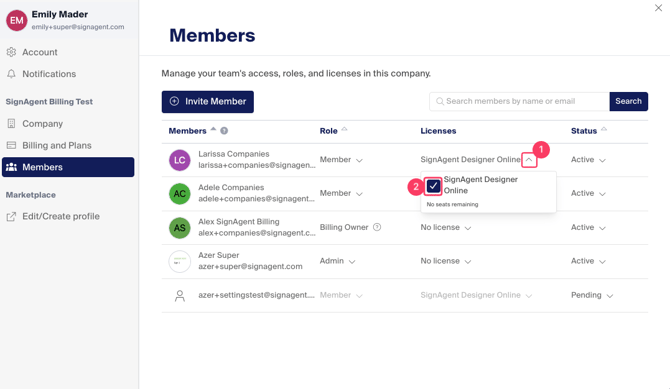Click the Company building icon
Image resolution: width=670 pixels, height=389 pixels.
tap(12, 124)
